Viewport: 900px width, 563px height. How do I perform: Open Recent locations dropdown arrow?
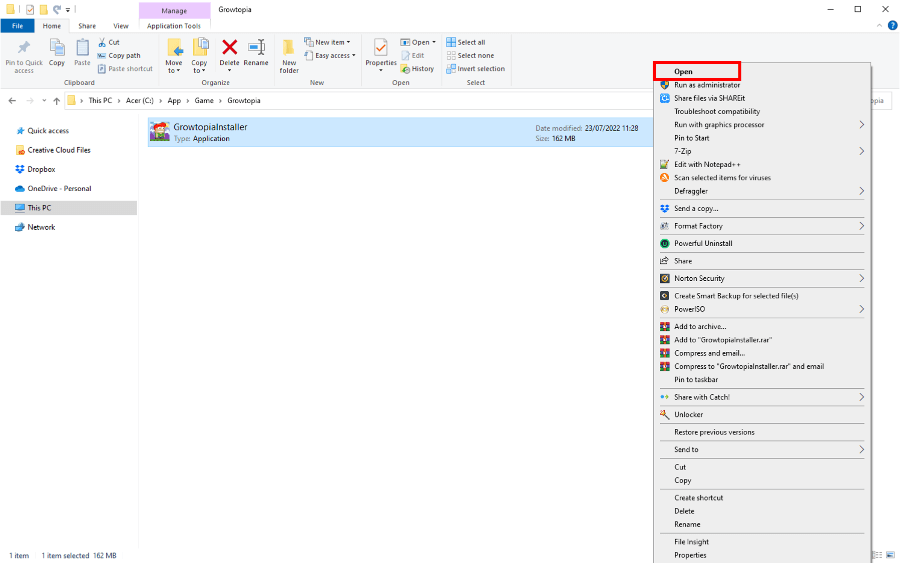[x=44, y=100]
